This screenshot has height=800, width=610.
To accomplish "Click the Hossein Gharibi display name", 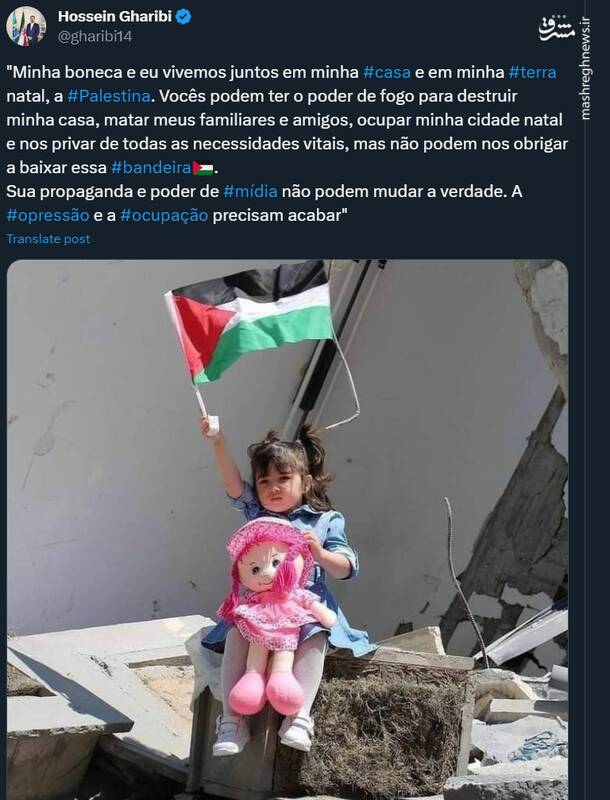I will pos(115,16).
